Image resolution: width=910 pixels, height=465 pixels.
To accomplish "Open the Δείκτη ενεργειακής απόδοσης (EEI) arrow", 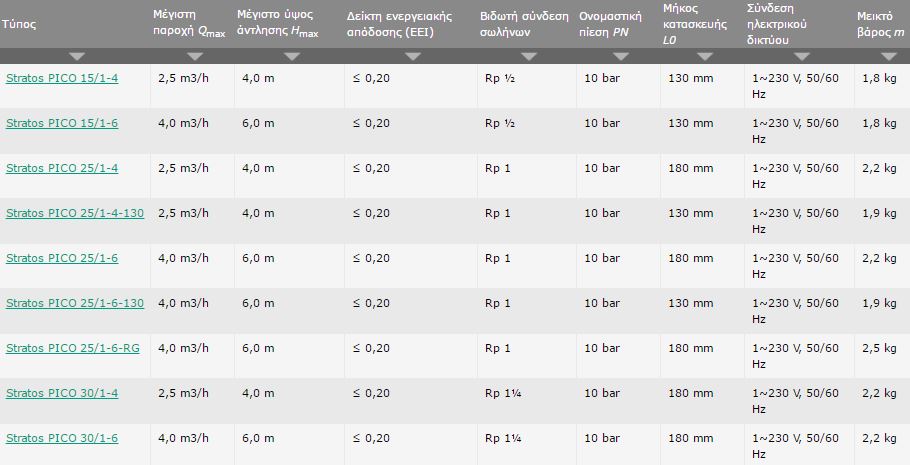I will [412, 57].
